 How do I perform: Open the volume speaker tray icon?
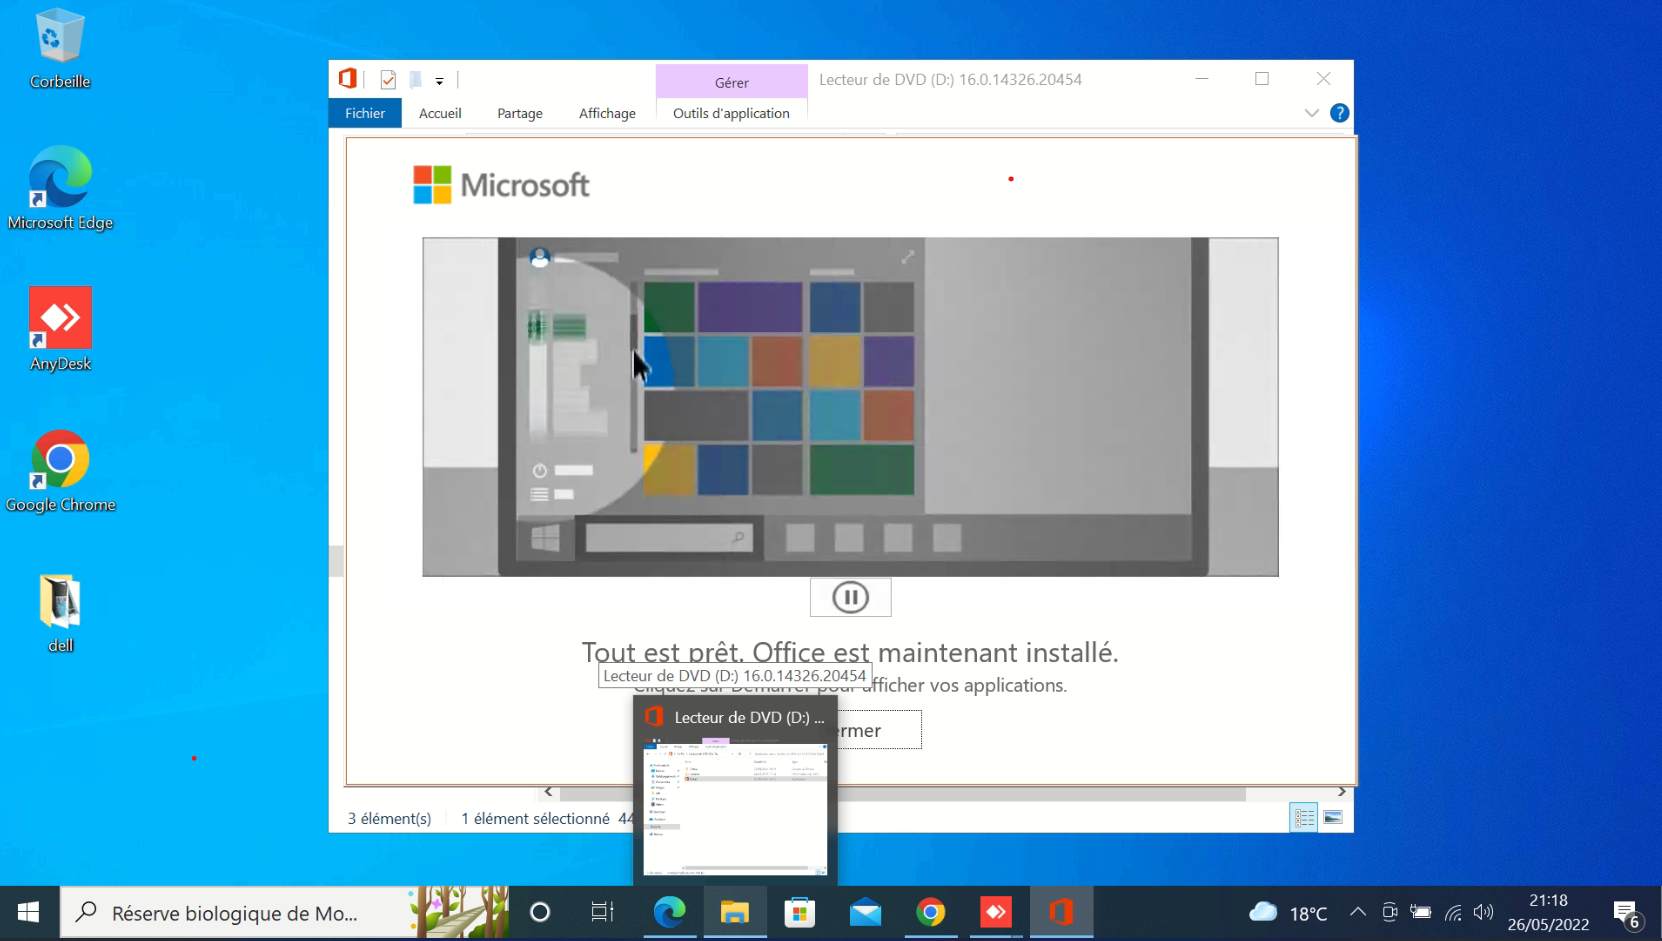pyautogui.click(x=1484, y=912)
